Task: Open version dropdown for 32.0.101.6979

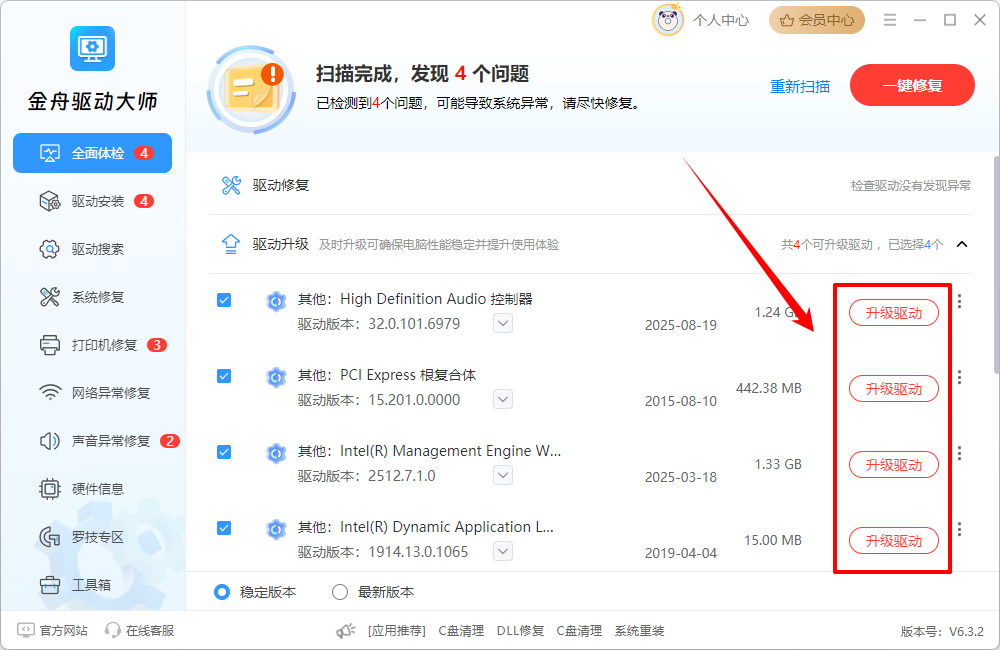Action: tap(503, 323)
